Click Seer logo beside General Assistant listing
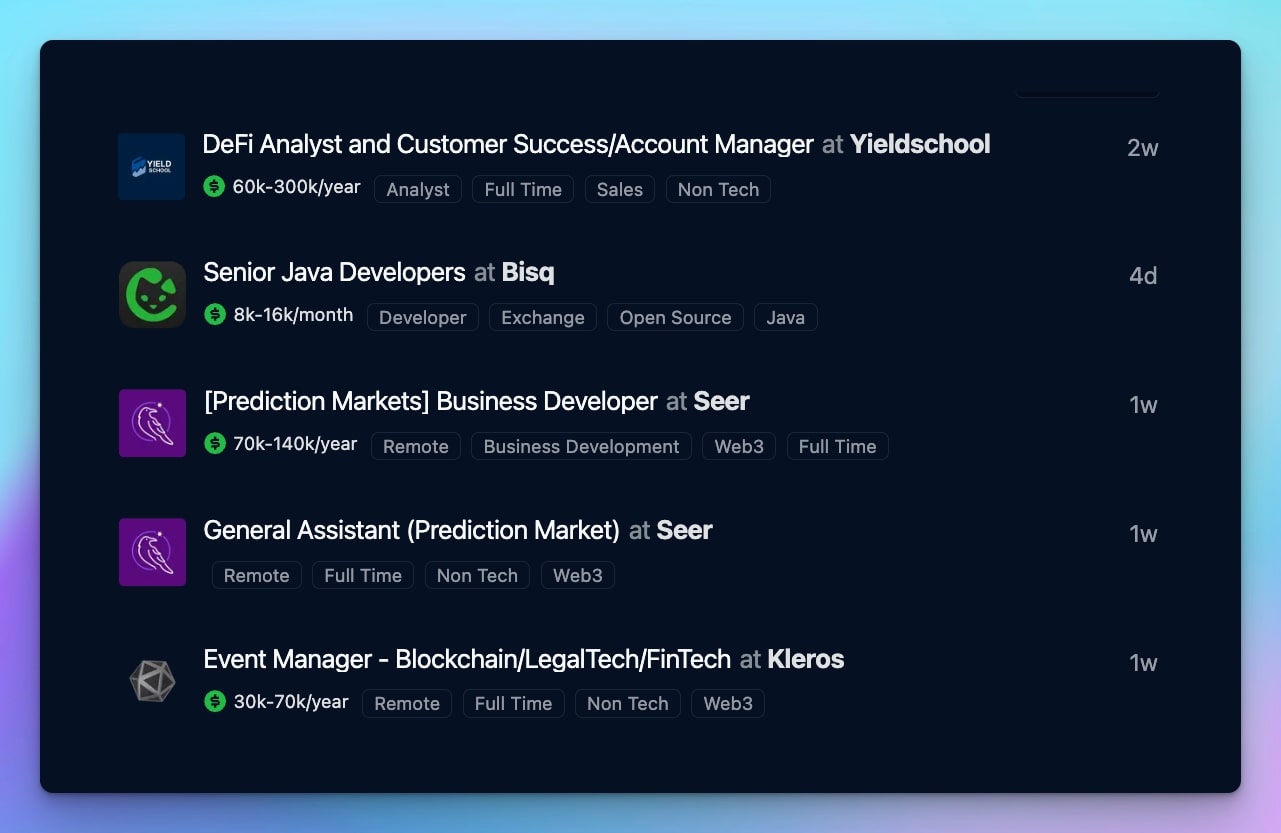The image size is (1281, 833). tap(152, 552)
